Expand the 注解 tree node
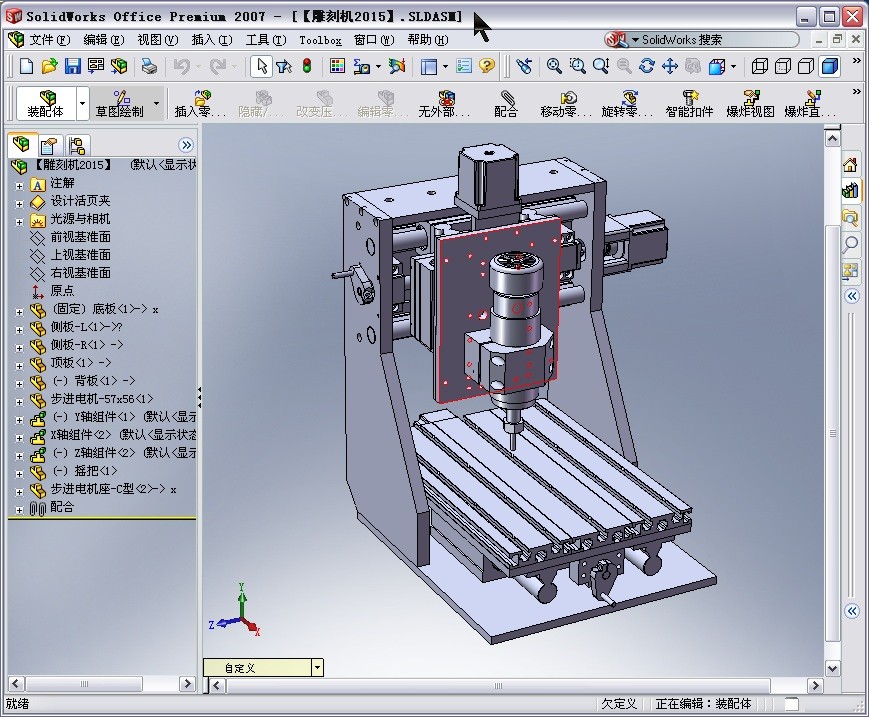Screen dimensions: 869x717 tap(20, 186)
